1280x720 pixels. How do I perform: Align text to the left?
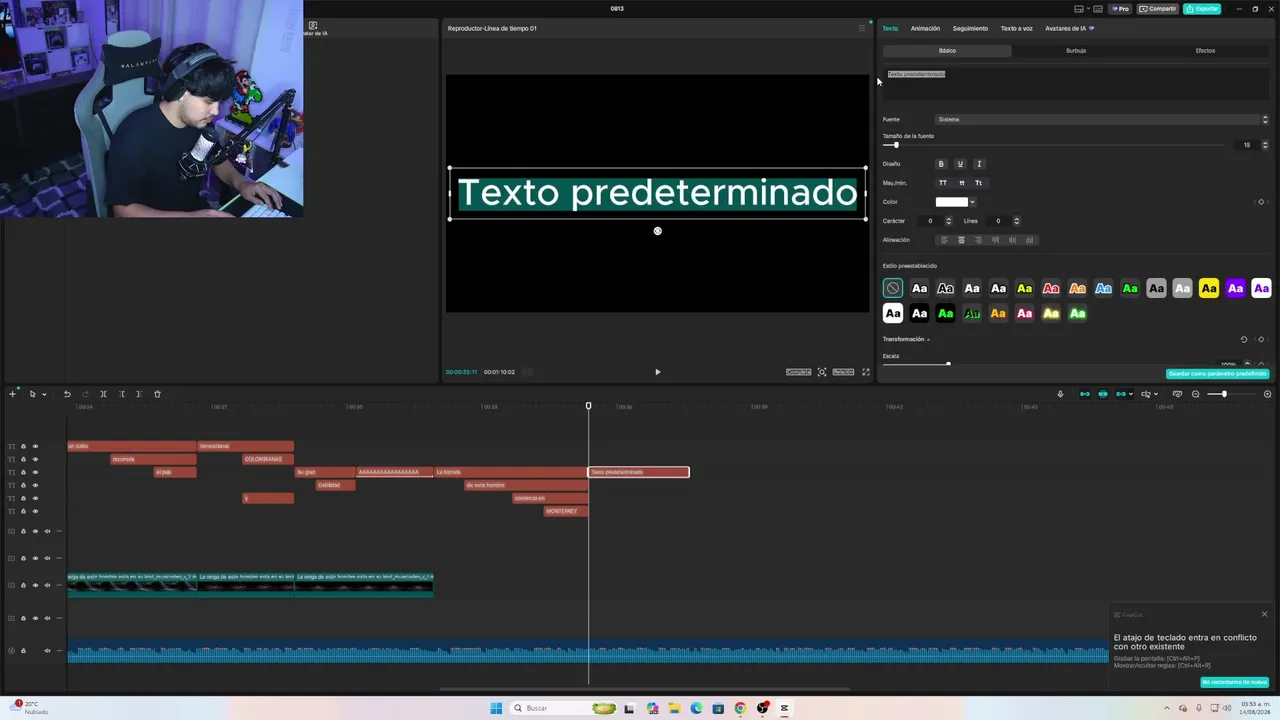pyautogui.click(x=944, y=240)
